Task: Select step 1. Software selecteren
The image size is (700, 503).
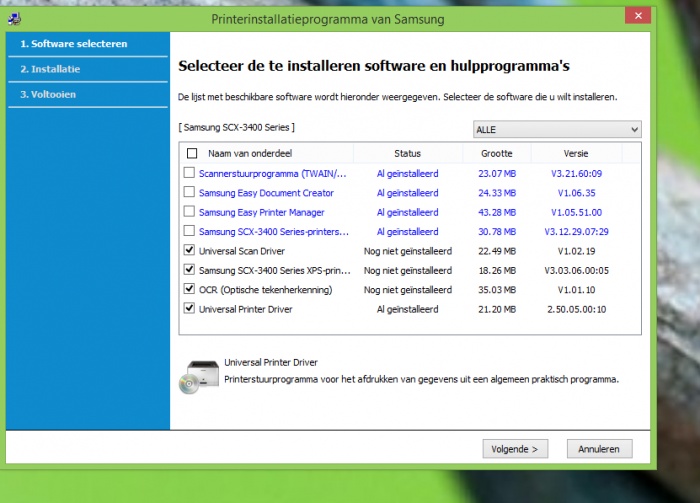Action: point(74,44)
